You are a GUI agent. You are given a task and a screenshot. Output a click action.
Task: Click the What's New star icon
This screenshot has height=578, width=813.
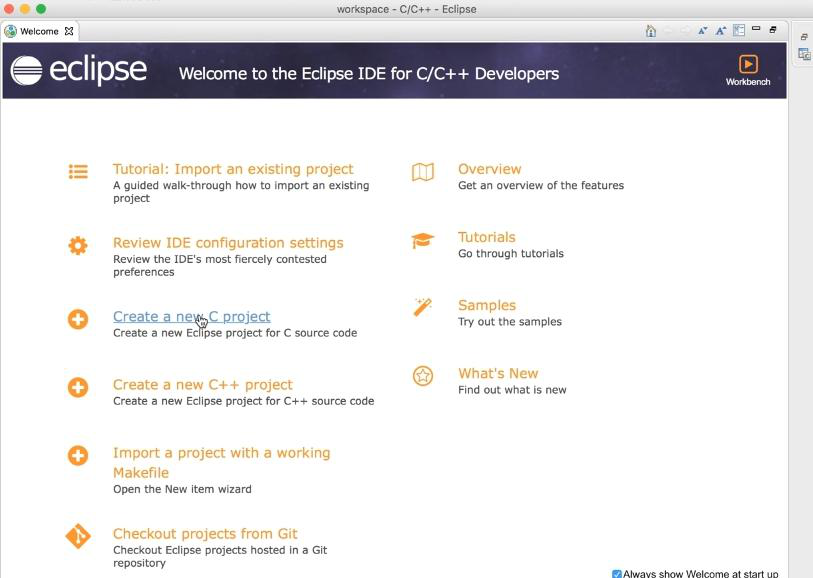[423, 376]
